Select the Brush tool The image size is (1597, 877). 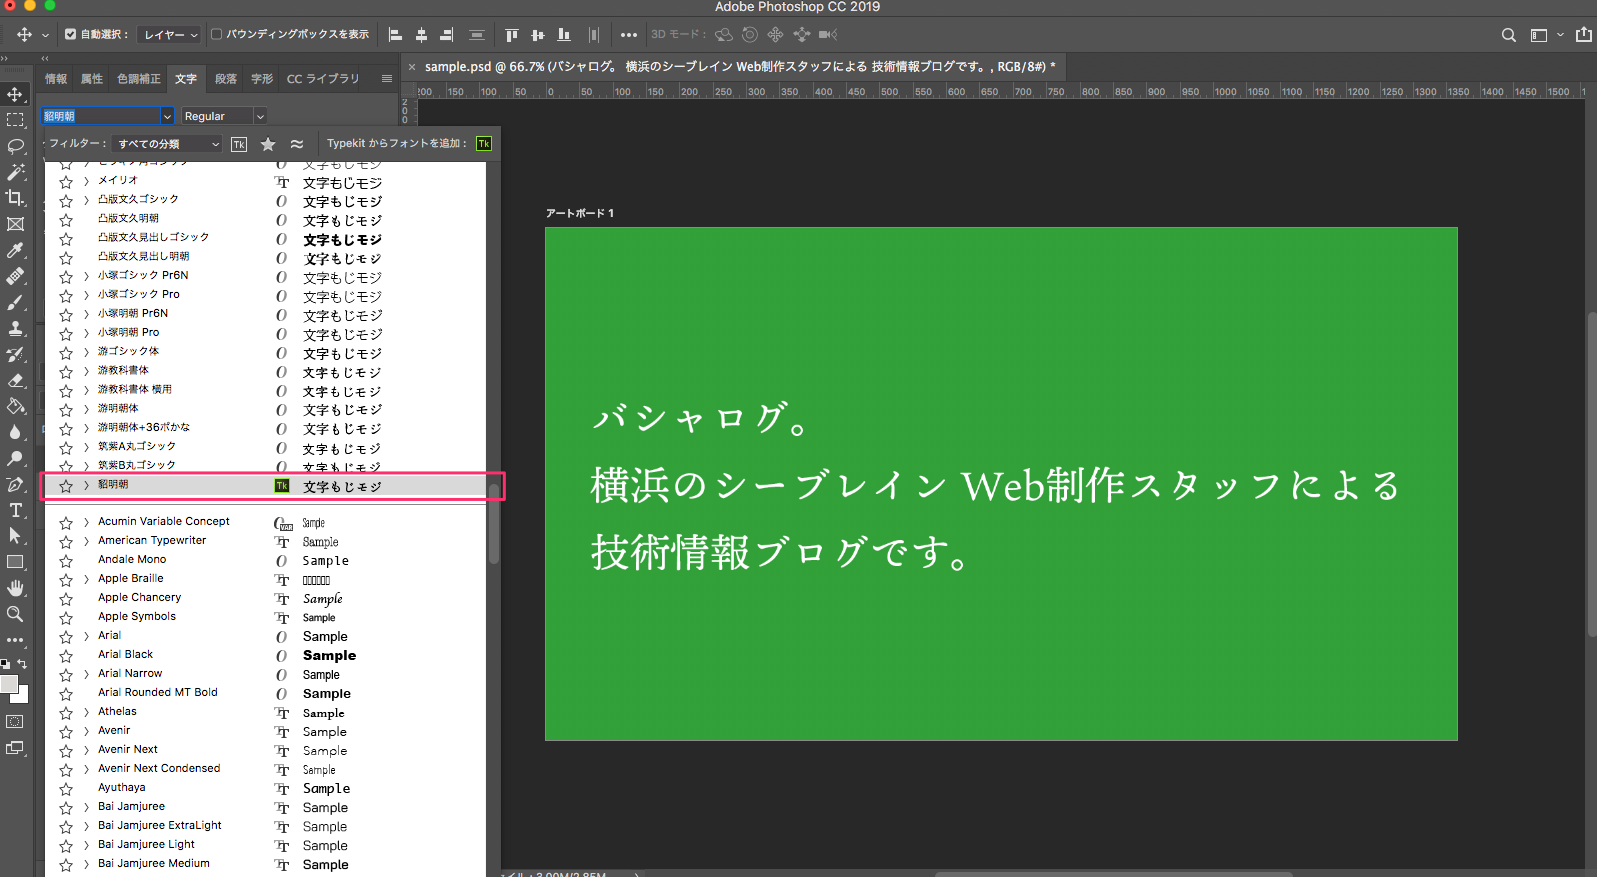pyautogui.click(x=15, y=302)
